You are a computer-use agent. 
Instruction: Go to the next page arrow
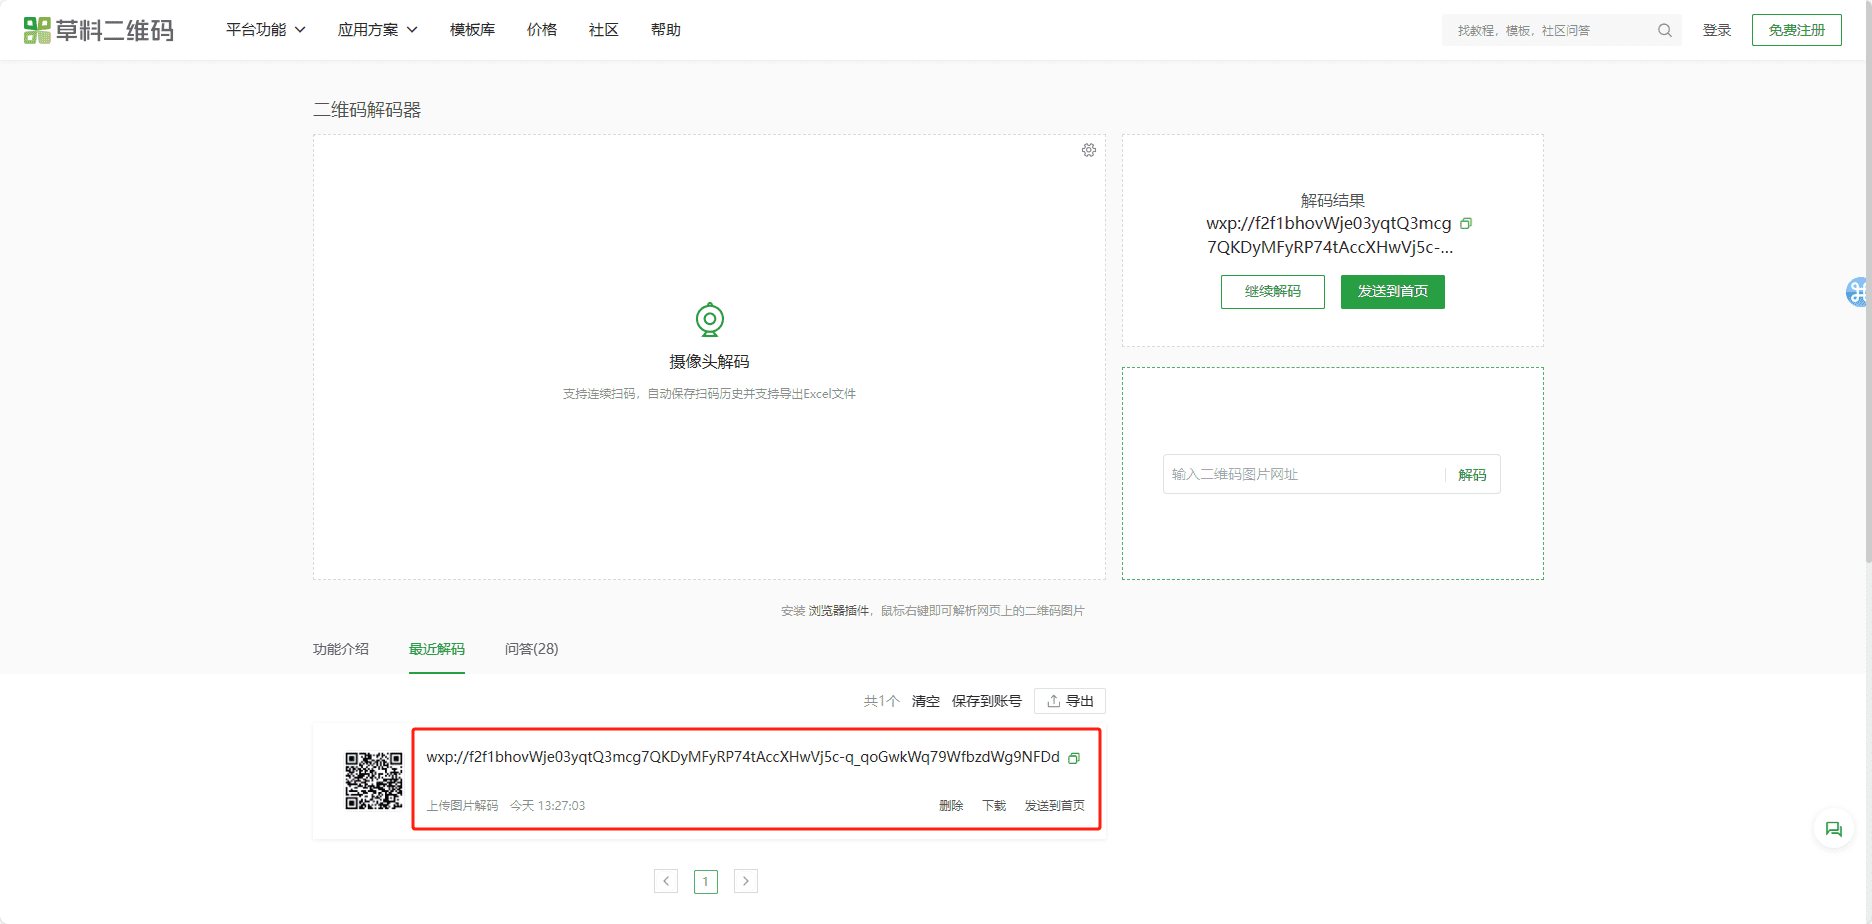[746, 881]
